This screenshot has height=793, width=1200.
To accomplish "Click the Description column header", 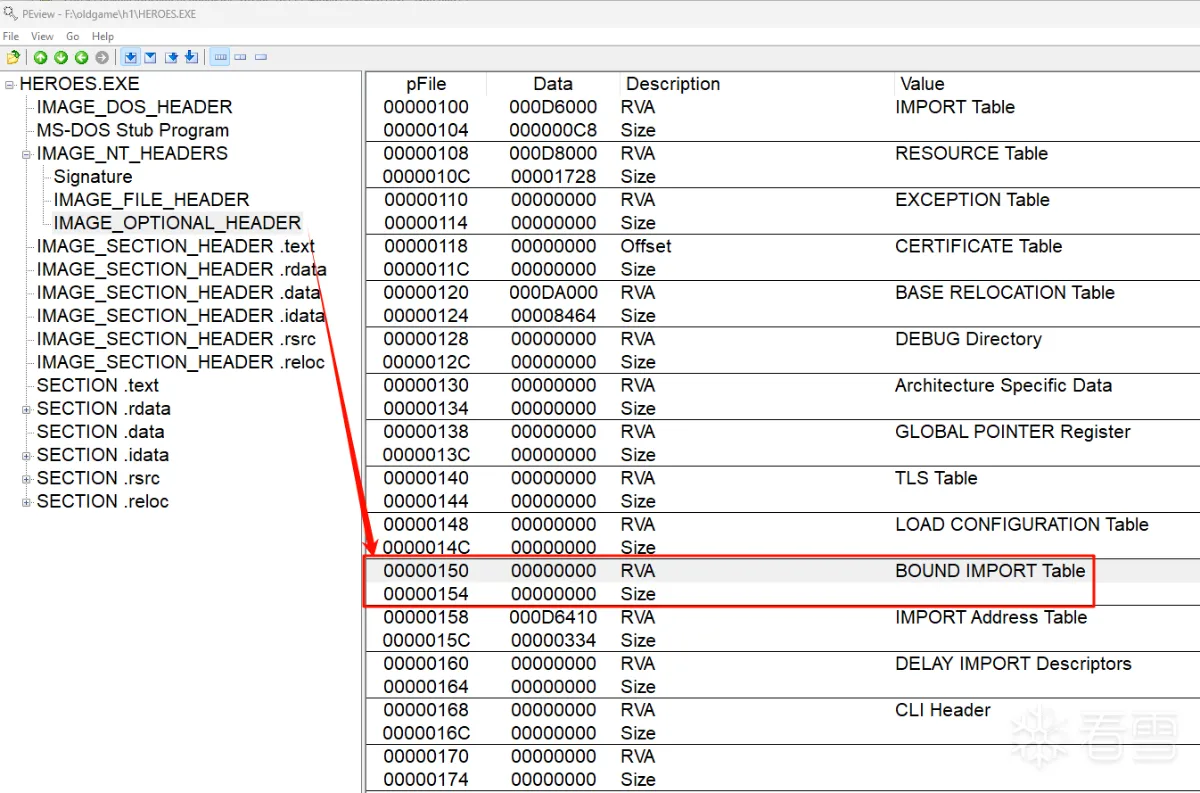I will coord(672,84).
